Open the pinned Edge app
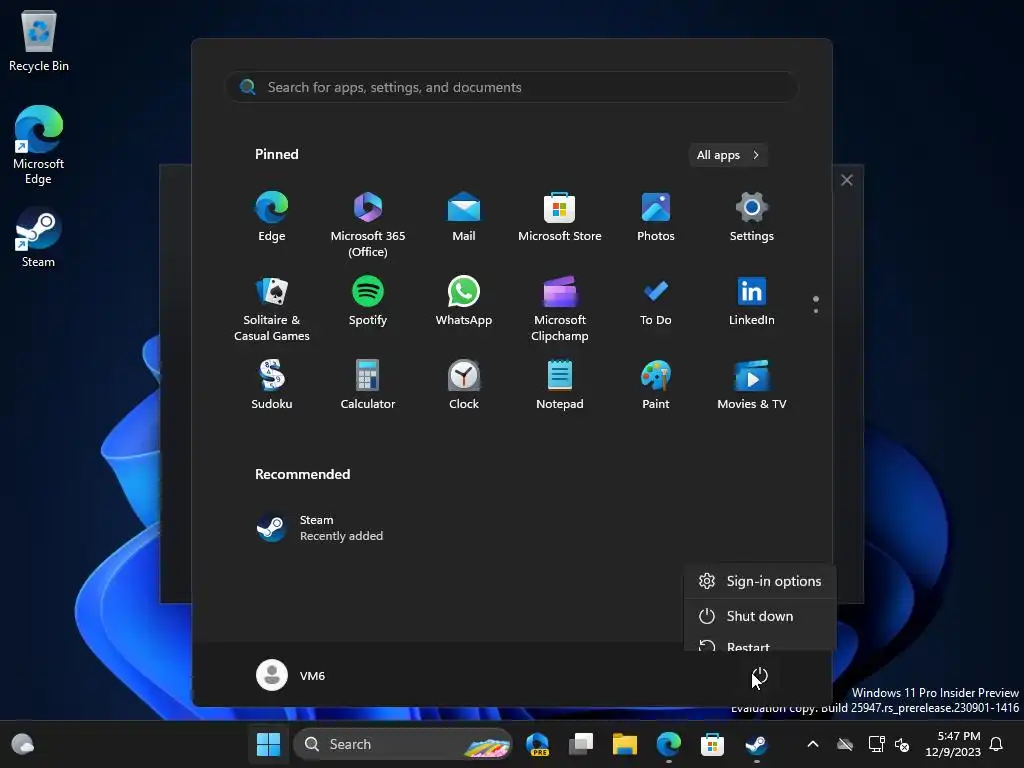Viewport: 1024px width, 768px height. pos(272,217)
